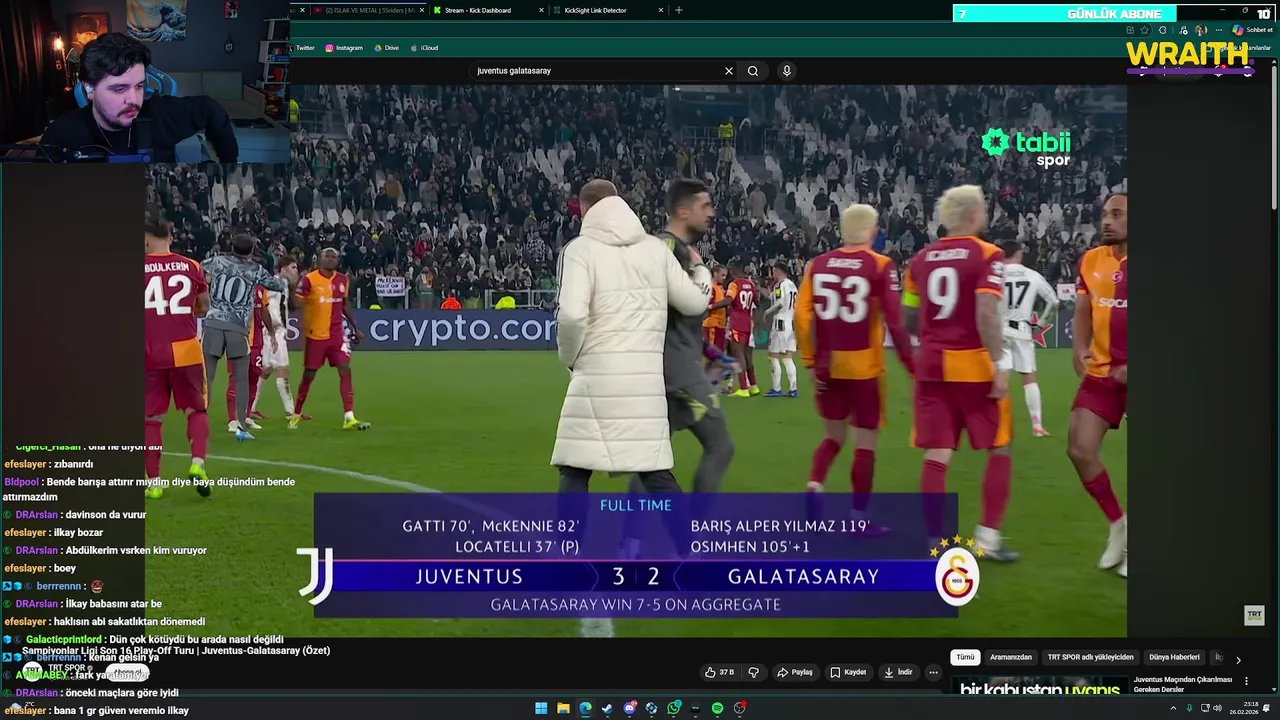The image size is (1280, 720).
Task: Close the KickSight Link Detector tab
Action: (661, 10)
